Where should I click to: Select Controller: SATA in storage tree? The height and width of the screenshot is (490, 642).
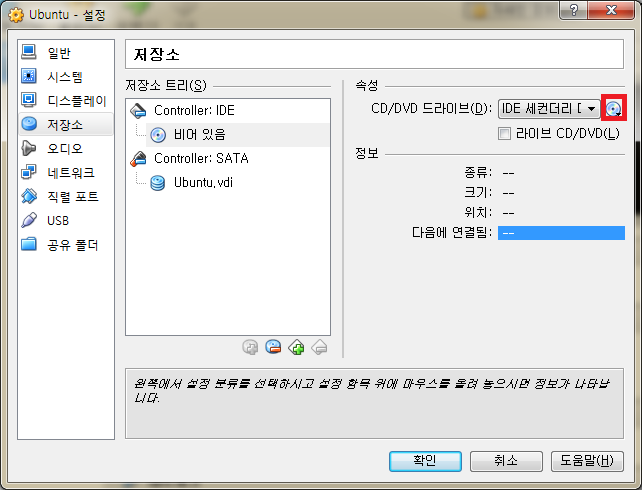point(201,158)
